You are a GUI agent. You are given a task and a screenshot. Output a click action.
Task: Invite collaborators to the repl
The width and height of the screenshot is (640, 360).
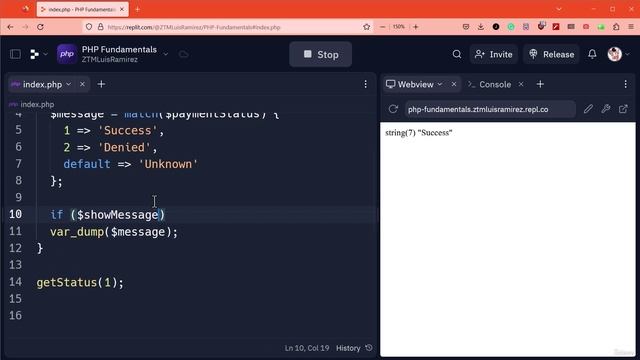(494, 54)
